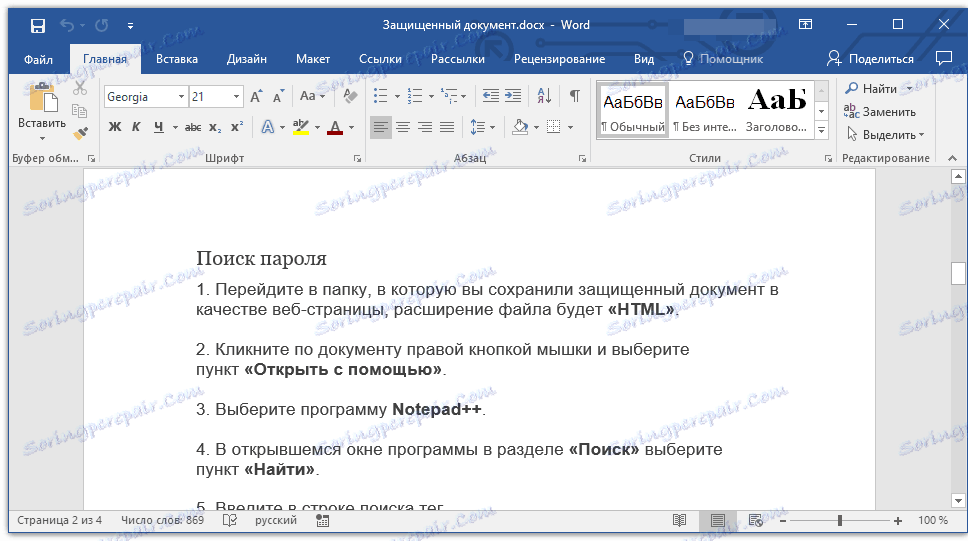Viewport: 968px width, 541px height.
Task: Open shading paint bucket
Action: tap(520, 127)
